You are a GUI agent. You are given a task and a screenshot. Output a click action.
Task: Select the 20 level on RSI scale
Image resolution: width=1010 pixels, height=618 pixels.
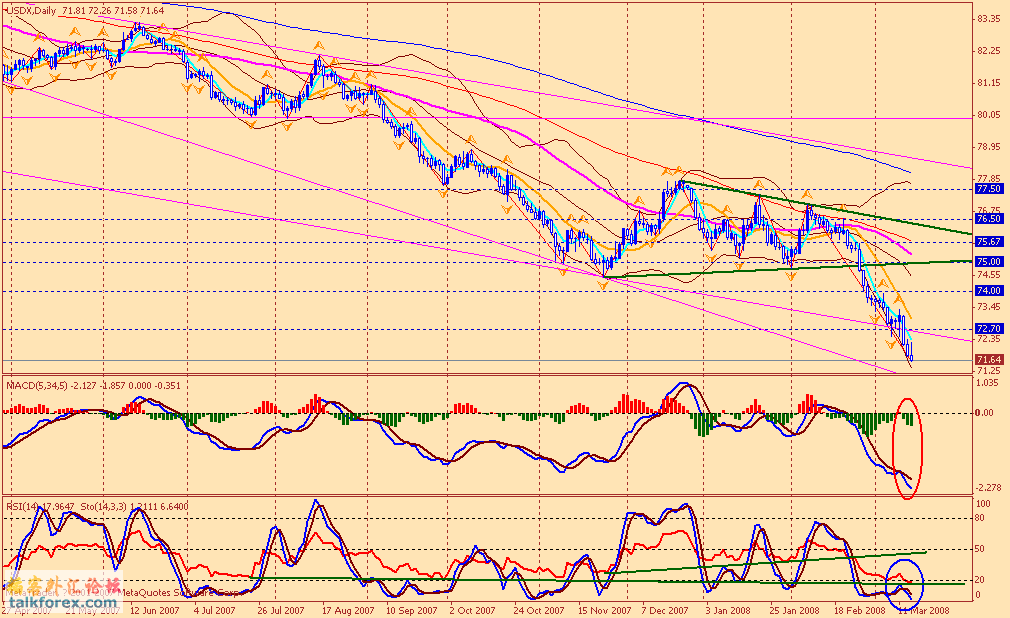click(x=980, y=580)
